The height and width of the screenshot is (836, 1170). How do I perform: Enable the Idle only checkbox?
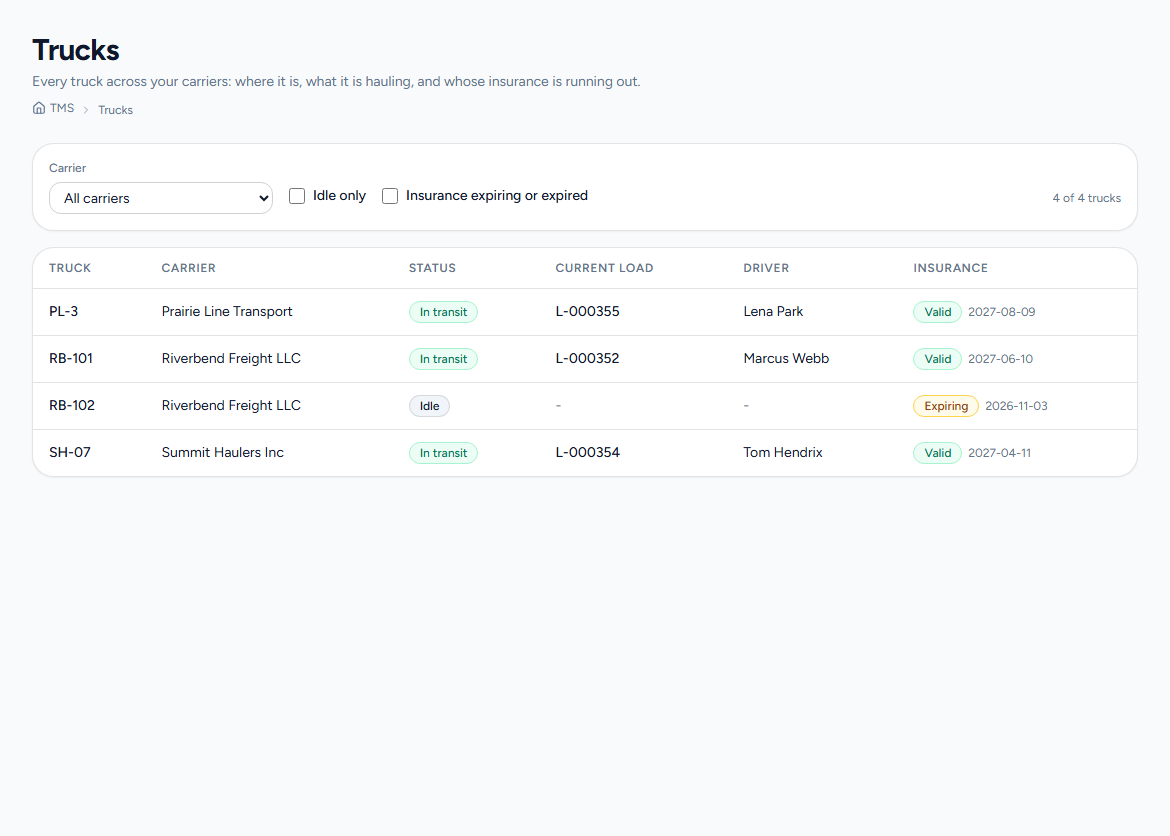click(297, 196)
